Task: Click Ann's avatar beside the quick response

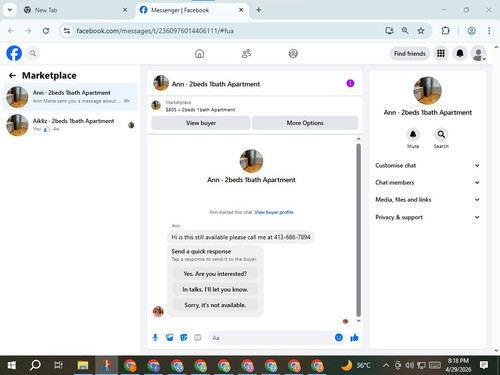Action: [158, 312]
